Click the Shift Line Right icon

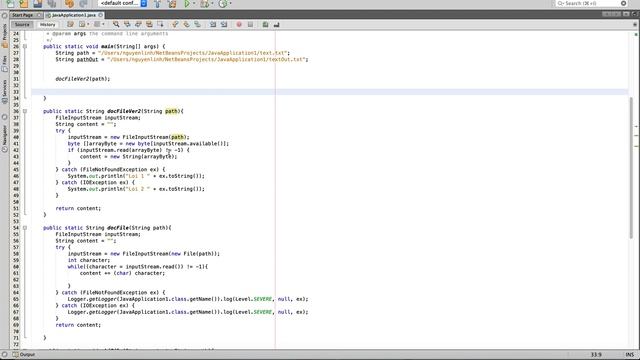coord(224,24)
